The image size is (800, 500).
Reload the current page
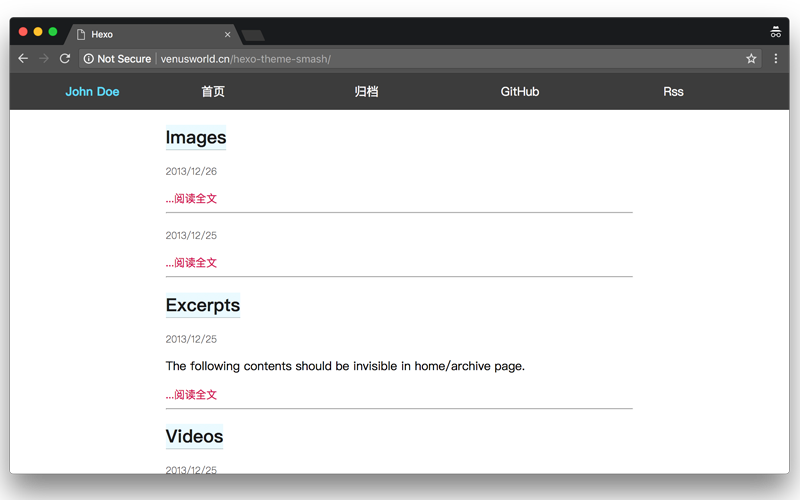[x=65, y=59]
